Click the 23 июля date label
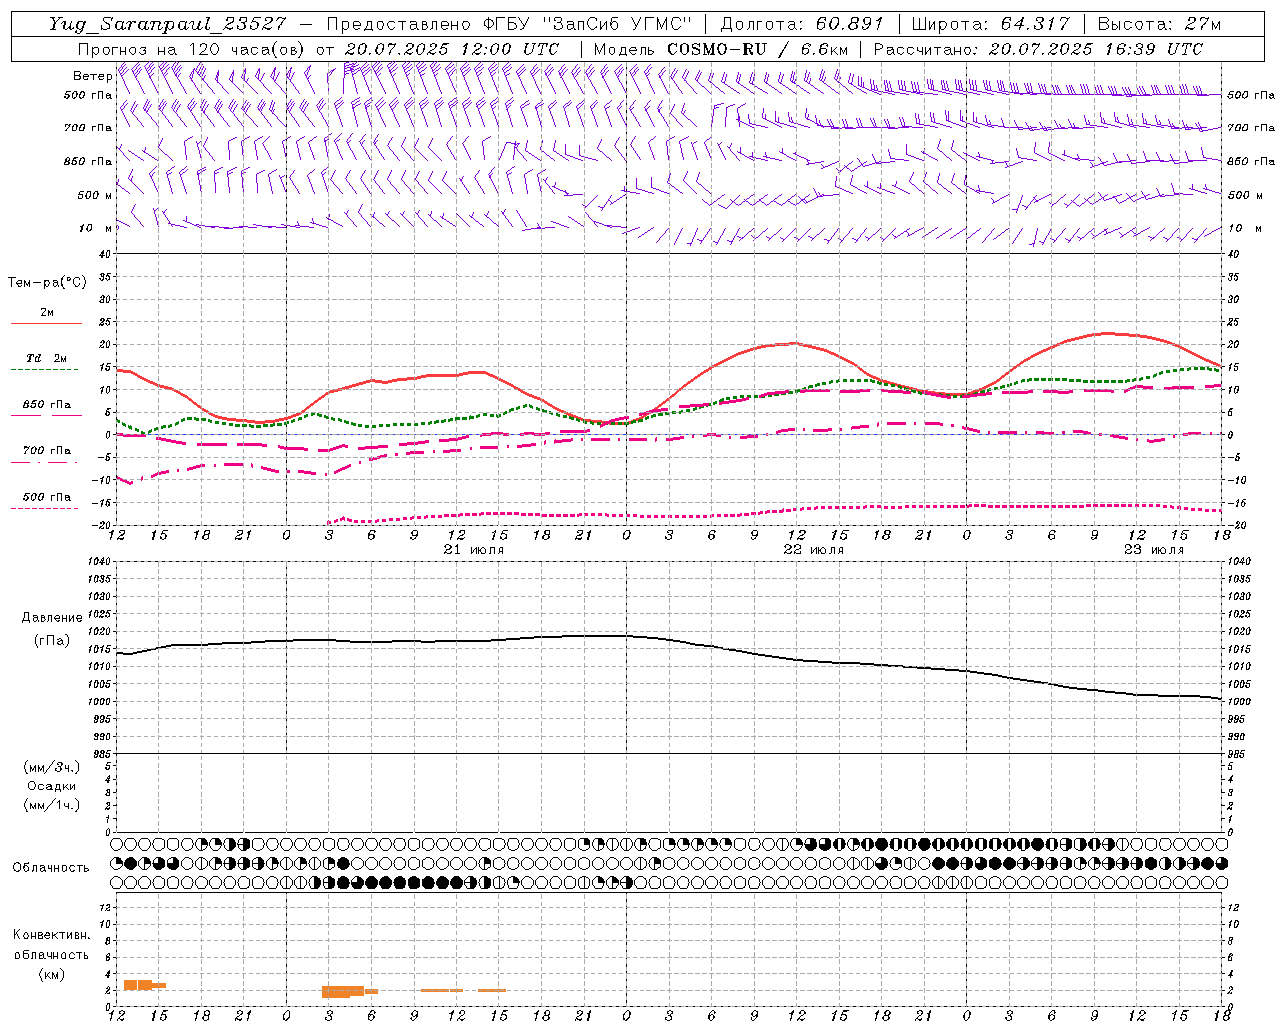 (1153, 550)
